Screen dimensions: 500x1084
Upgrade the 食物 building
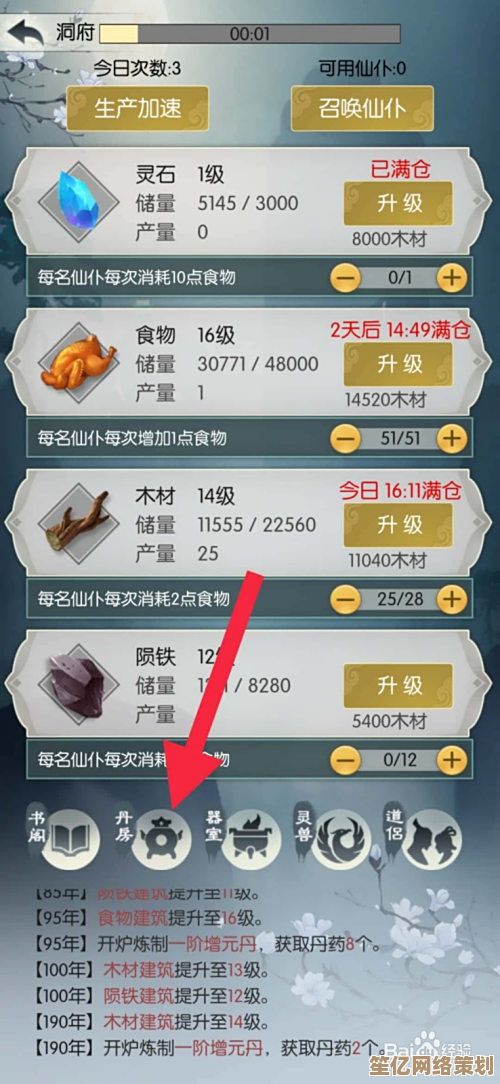point(398,364)
